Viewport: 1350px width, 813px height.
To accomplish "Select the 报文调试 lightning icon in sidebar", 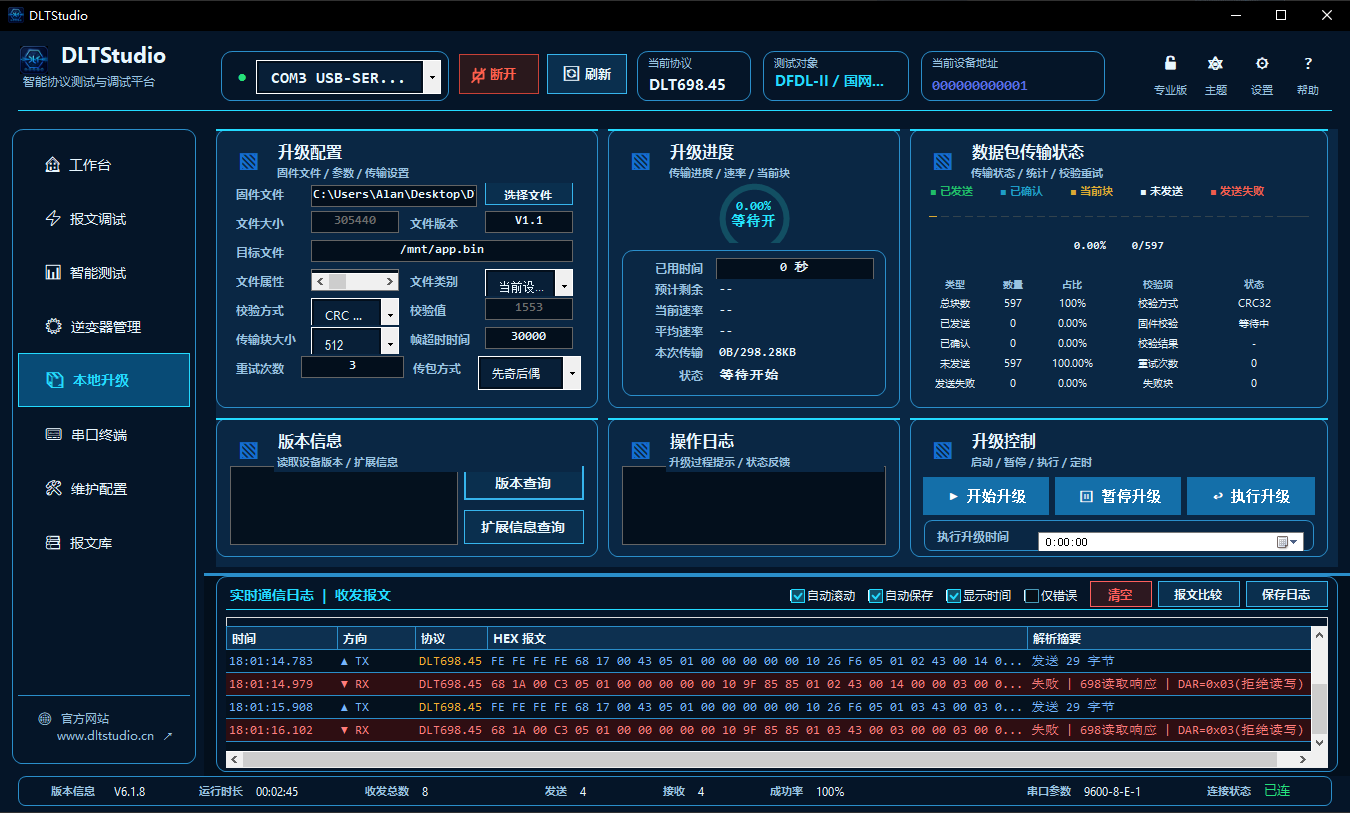I will pyautogui.click(x=53, y=219).
